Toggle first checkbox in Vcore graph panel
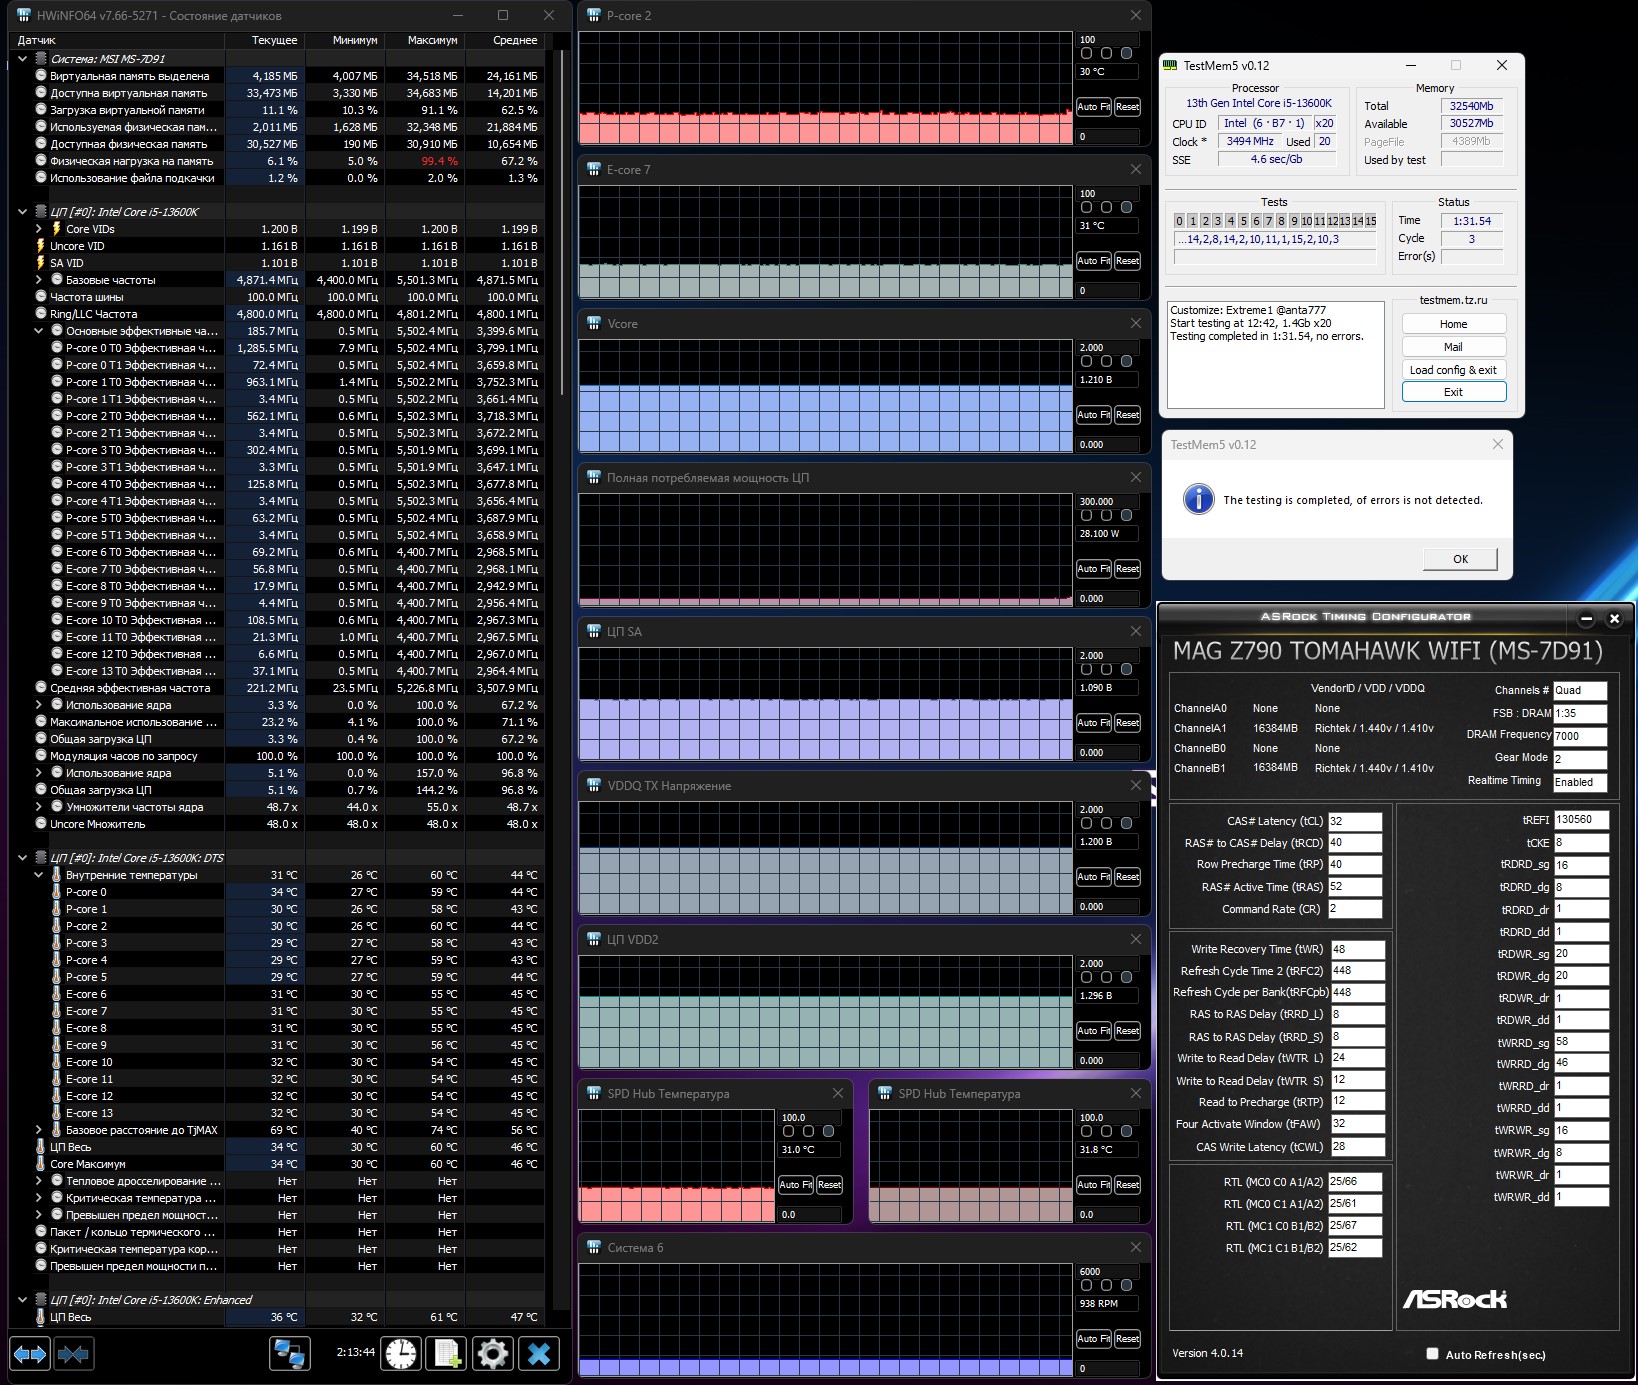The image size is (1638, 1385). (x=1087, y=361)
